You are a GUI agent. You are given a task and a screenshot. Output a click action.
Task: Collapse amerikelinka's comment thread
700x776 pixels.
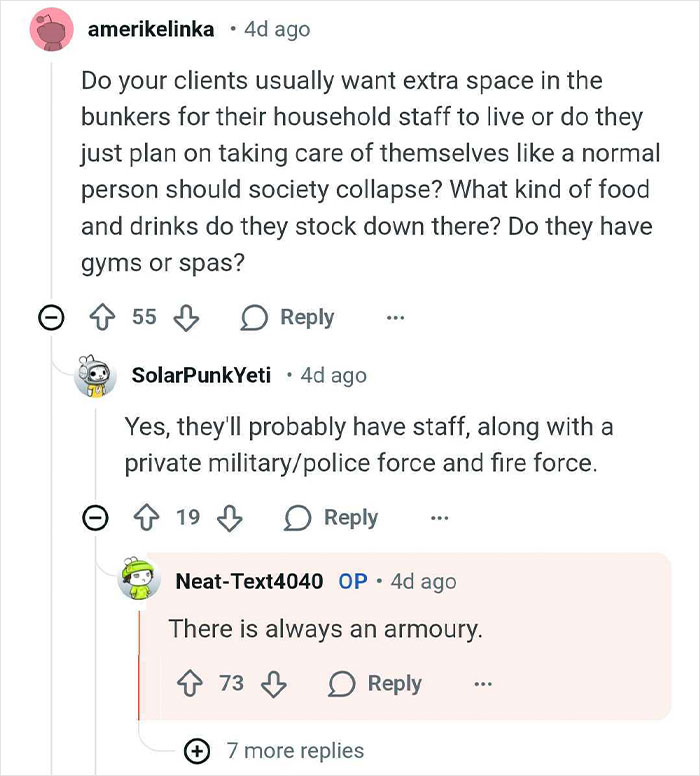pos(46,318)
